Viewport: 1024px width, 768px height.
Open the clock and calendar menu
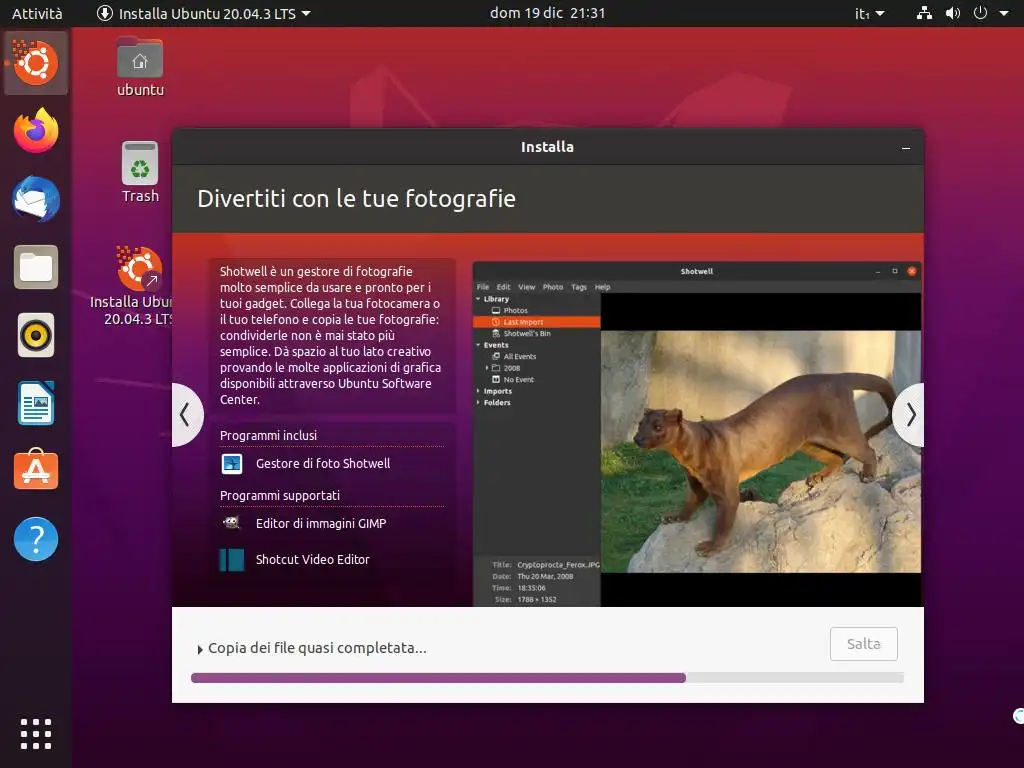tap(547, 13)
